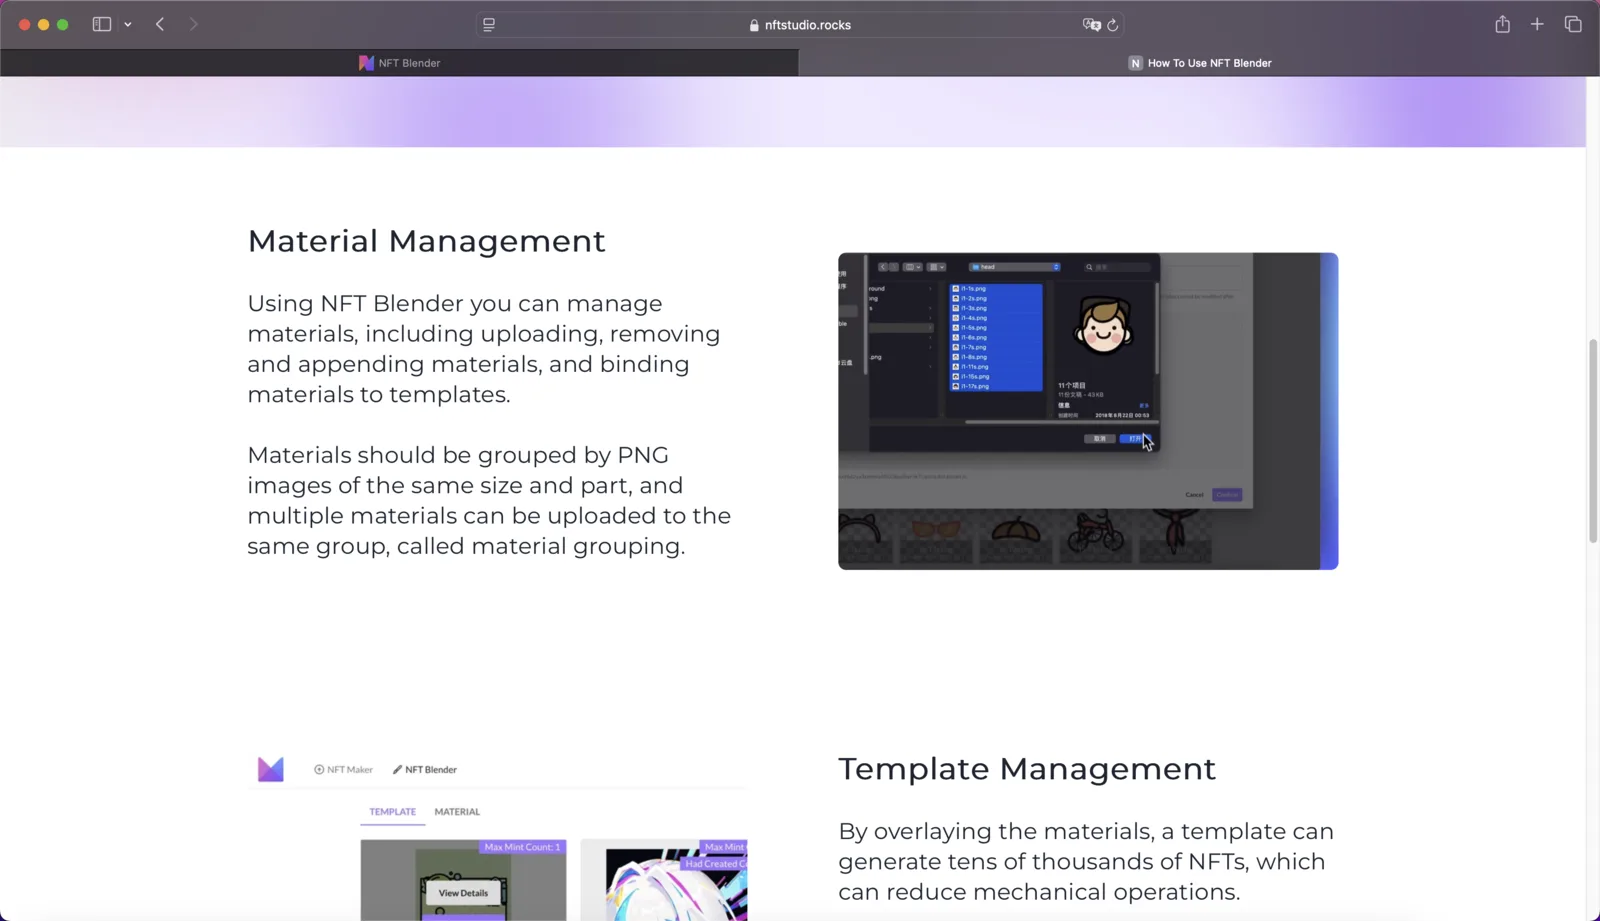Screen dimensions: 1600x921
Task: Go back to the previous page
Action: coord(160,24)
